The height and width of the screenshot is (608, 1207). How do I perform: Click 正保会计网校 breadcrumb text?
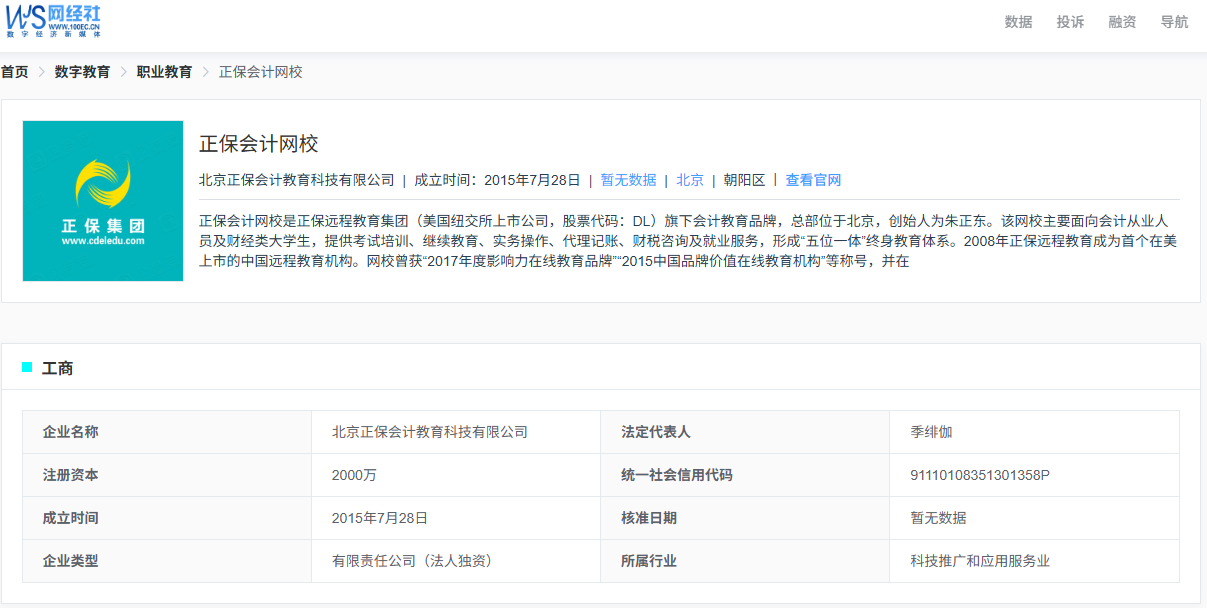(260, 72)
